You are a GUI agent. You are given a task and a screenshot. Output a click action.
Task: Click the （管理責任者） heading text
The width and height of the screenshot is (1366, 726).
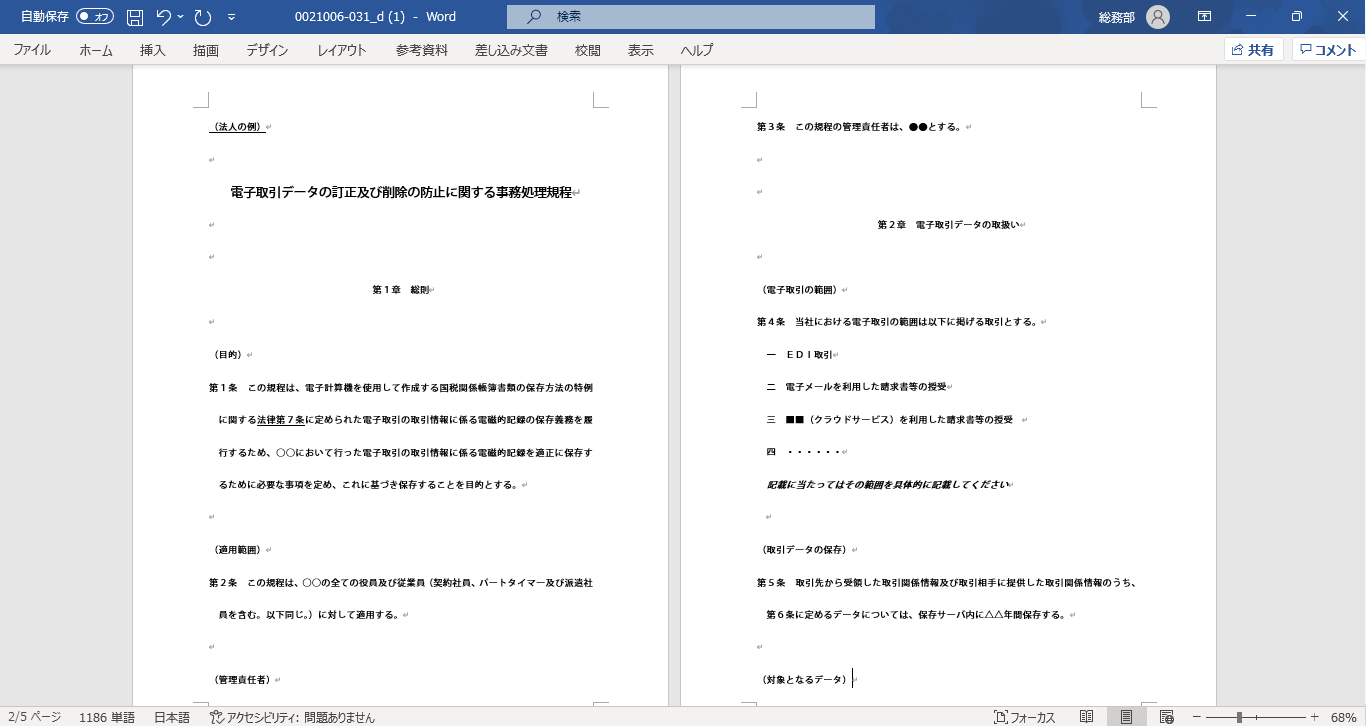(241, 680)
